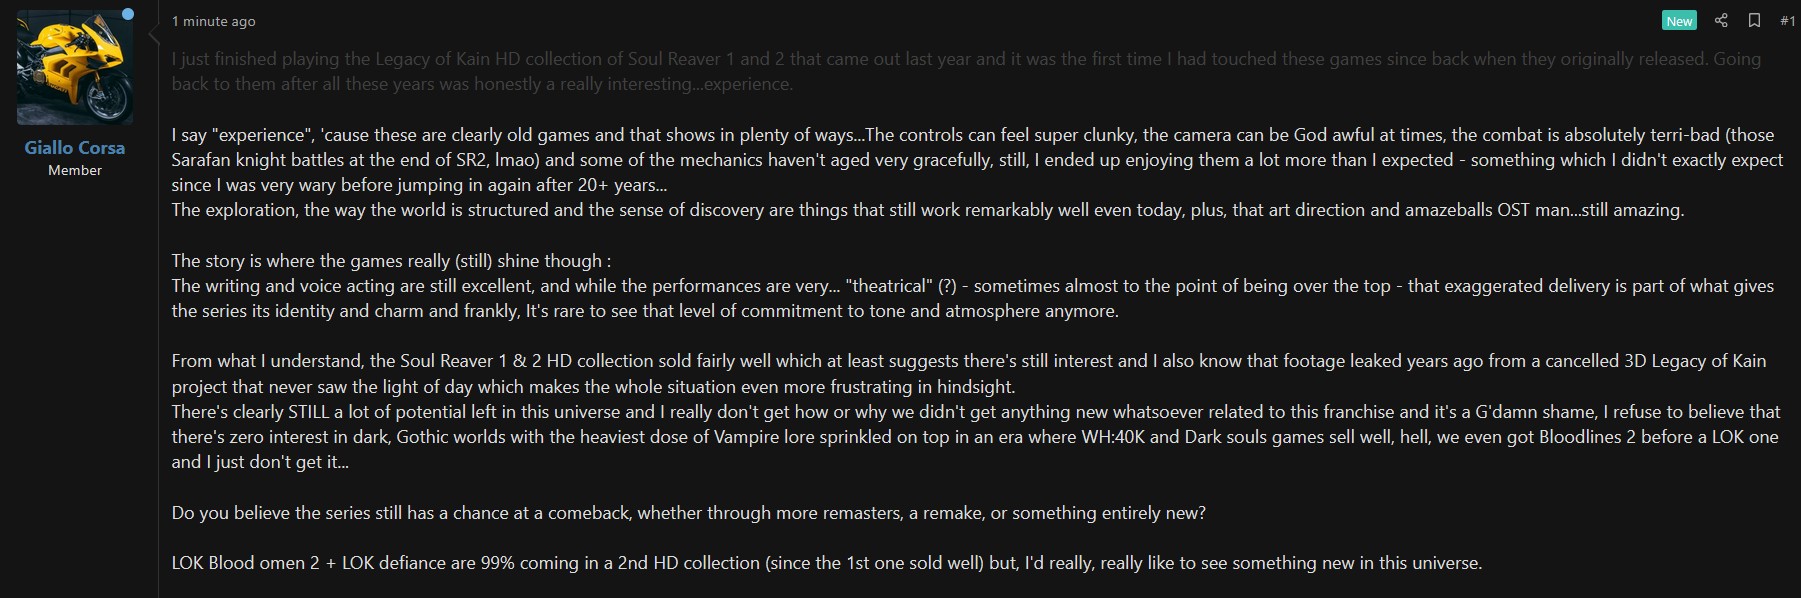This screenshot has height=598, width=1801.
Task: Click the quoted word "theatrical" in the post
Action: [887, 286]
